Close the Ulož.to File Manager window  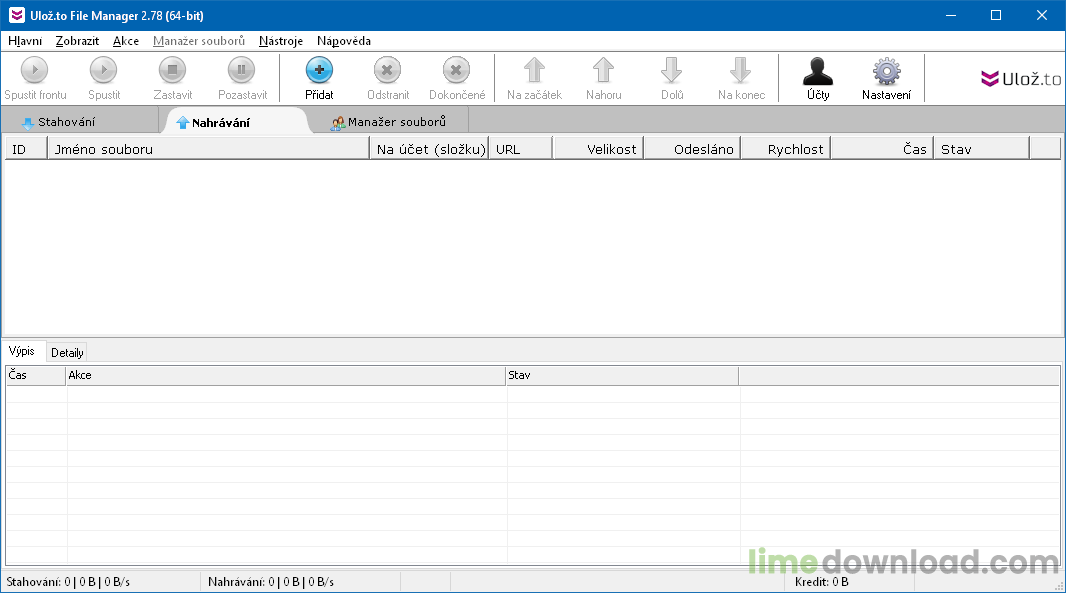tap(1042, 15)
